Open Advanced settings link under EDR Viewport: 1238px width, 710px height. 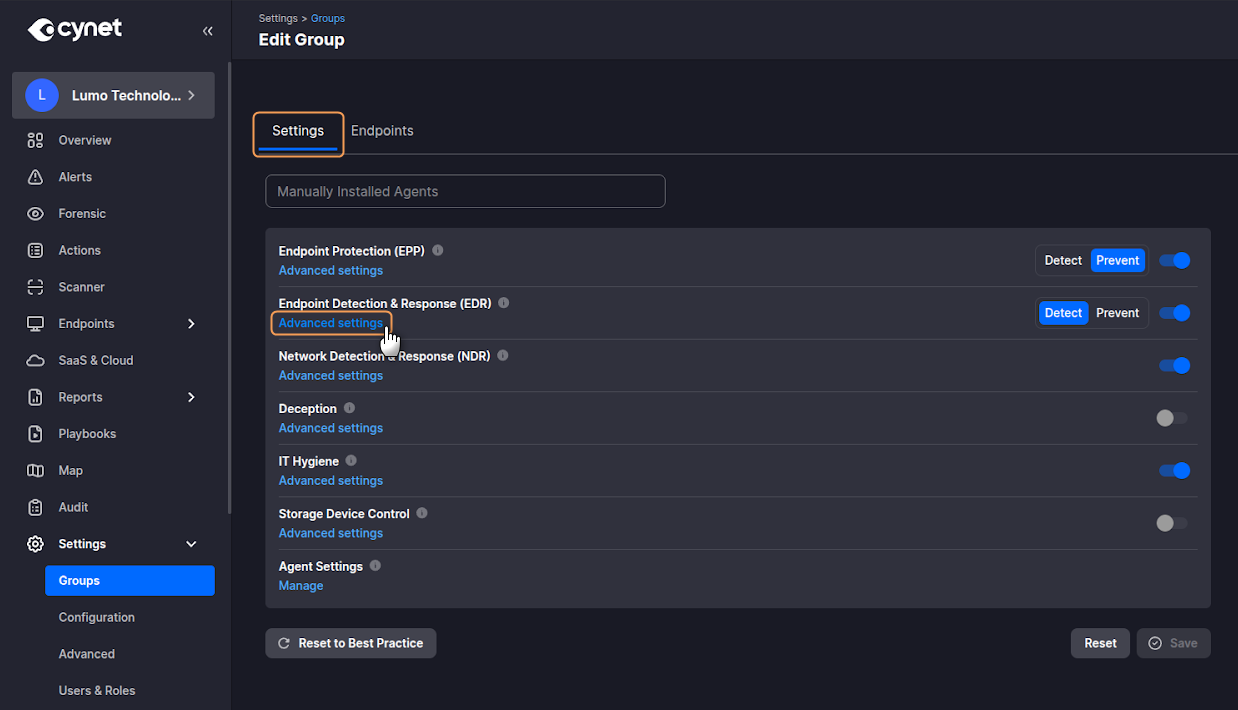[x=330, y=323]
